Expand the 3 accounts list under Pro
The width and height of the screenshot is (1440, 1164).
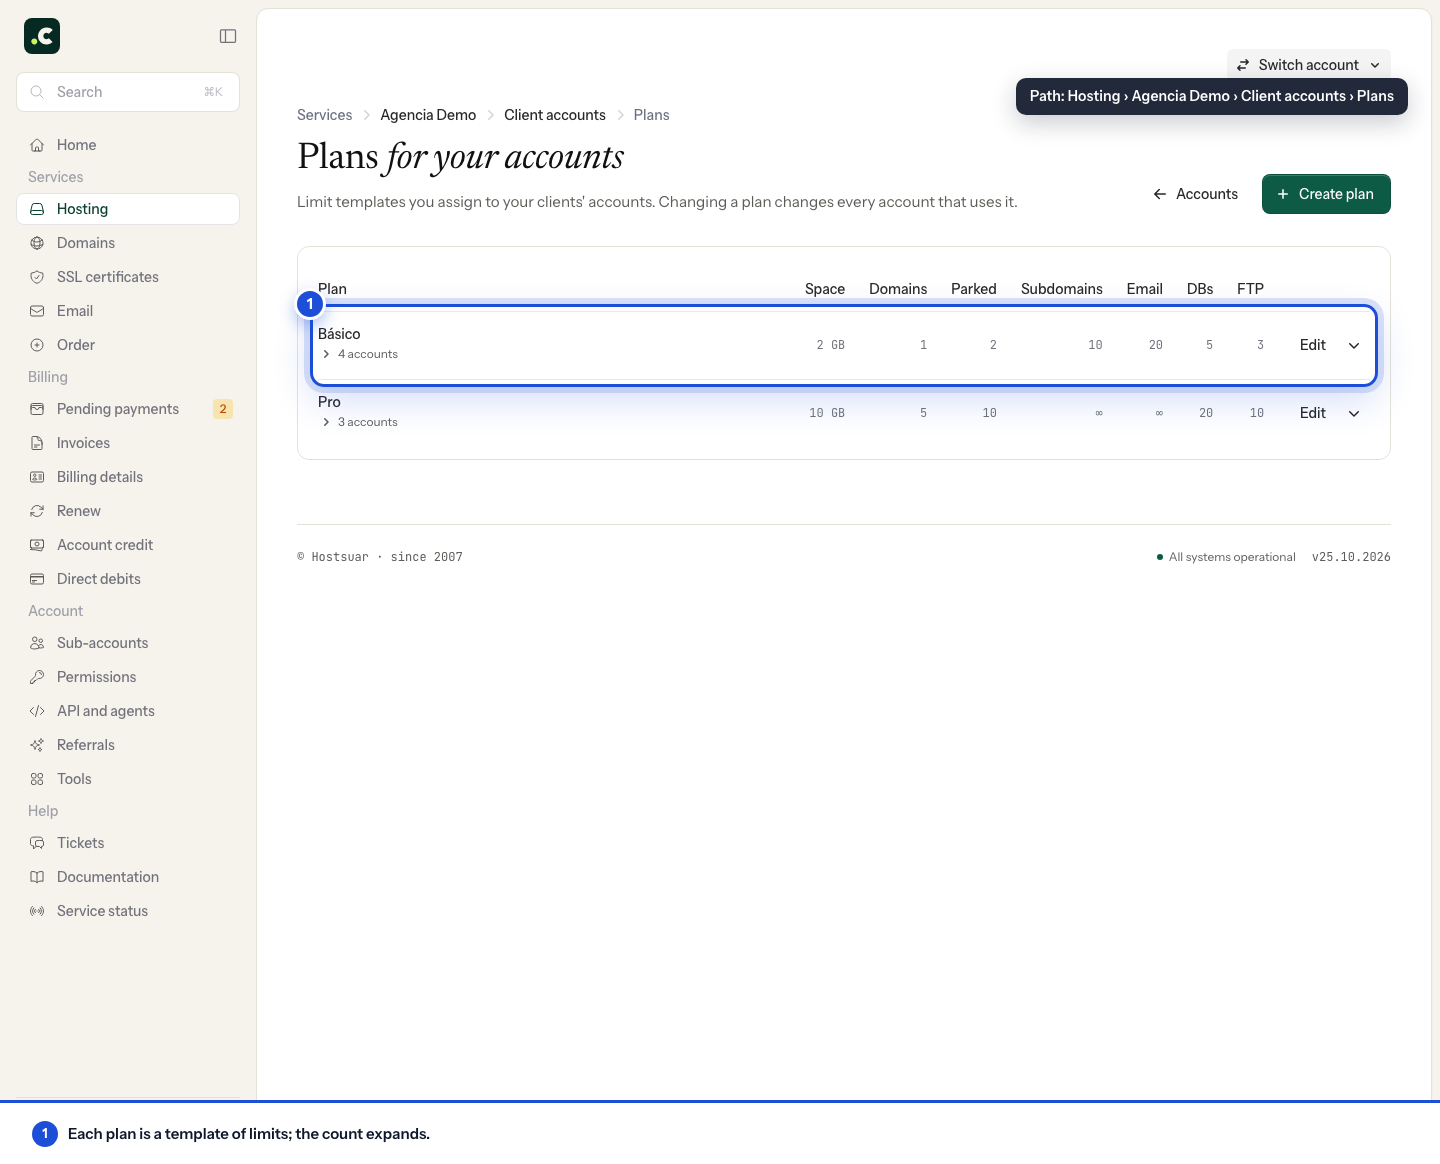(x=359, y=422)
